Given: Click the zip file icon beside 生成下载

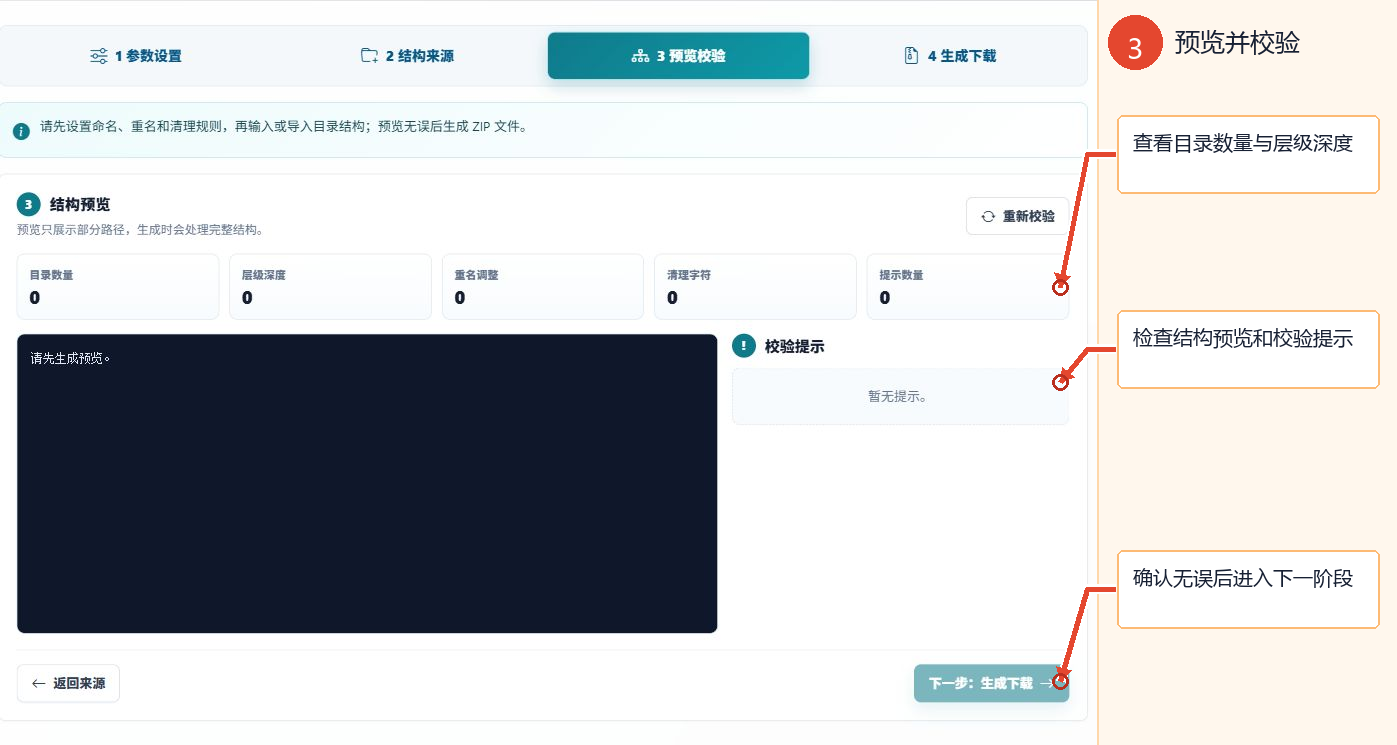Looking at the screenshot, I should [911, 56].
